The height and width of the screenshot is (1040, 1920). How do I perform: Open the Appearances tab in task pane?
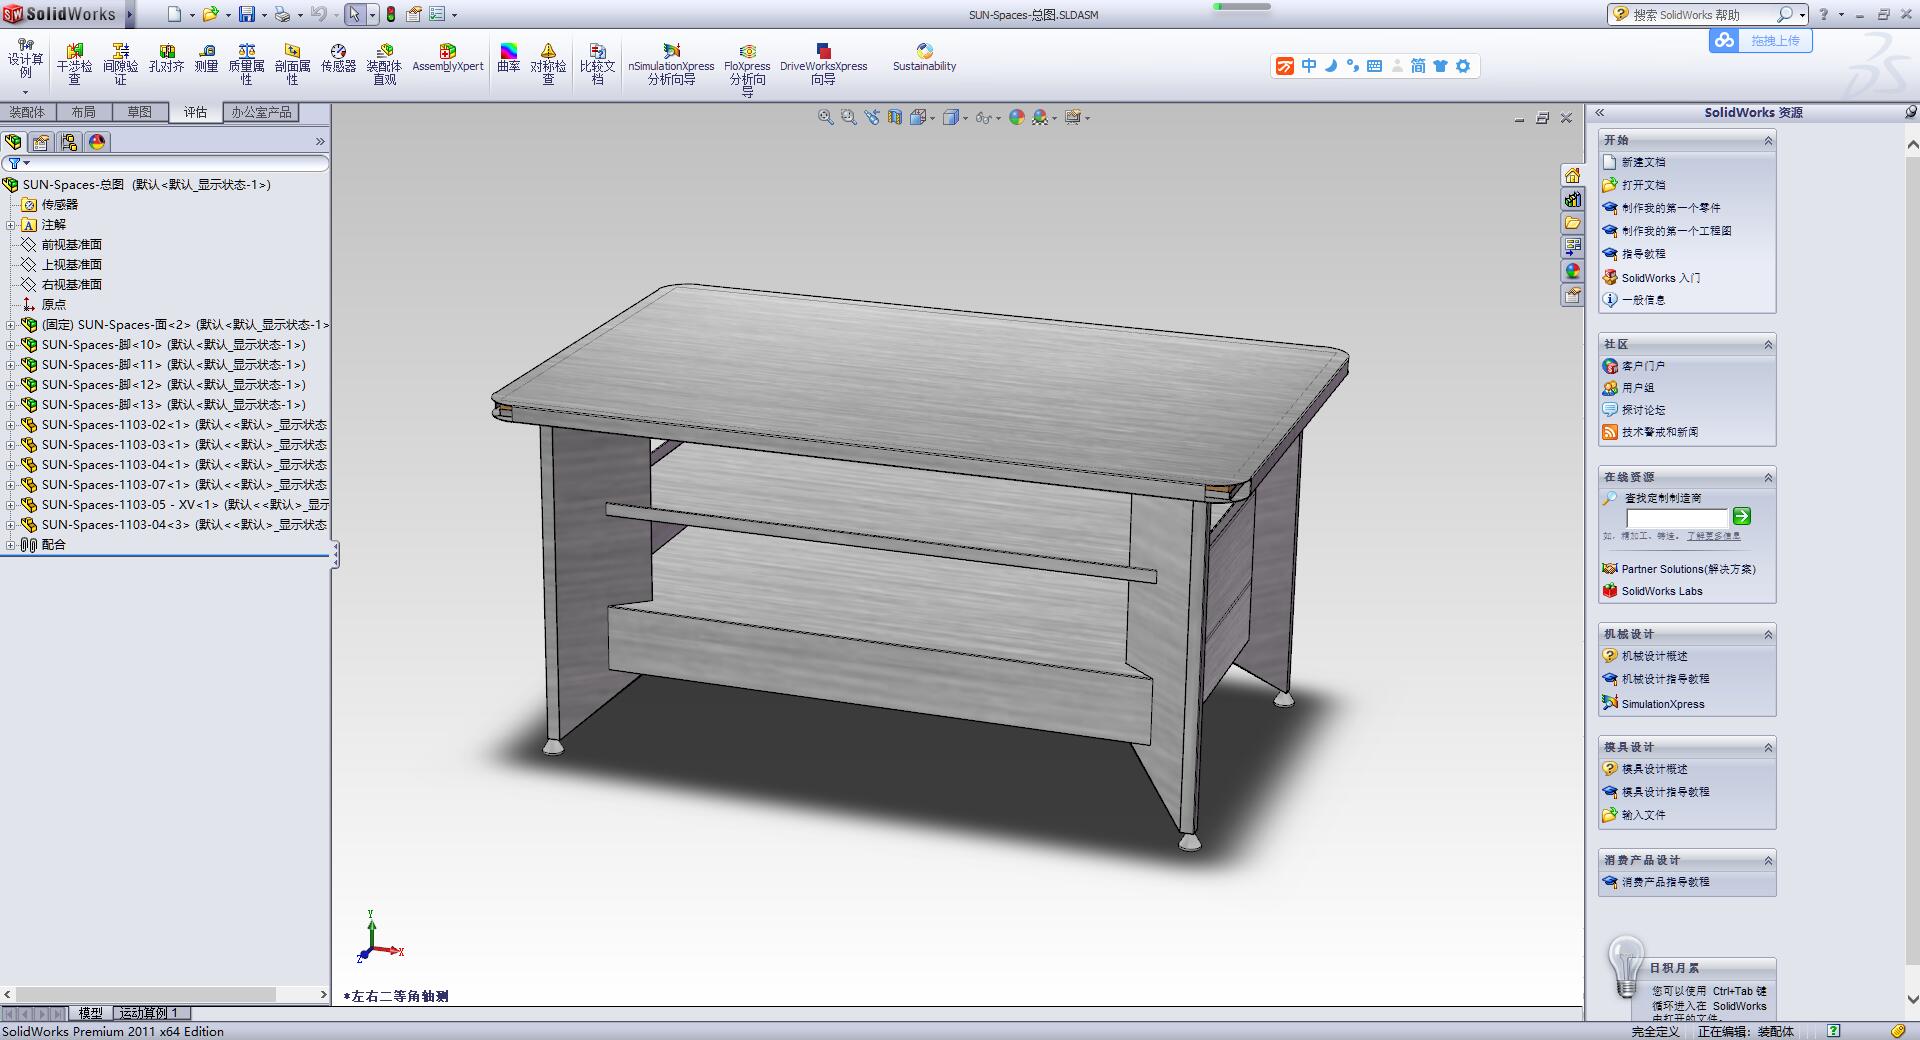[1573, 271]
